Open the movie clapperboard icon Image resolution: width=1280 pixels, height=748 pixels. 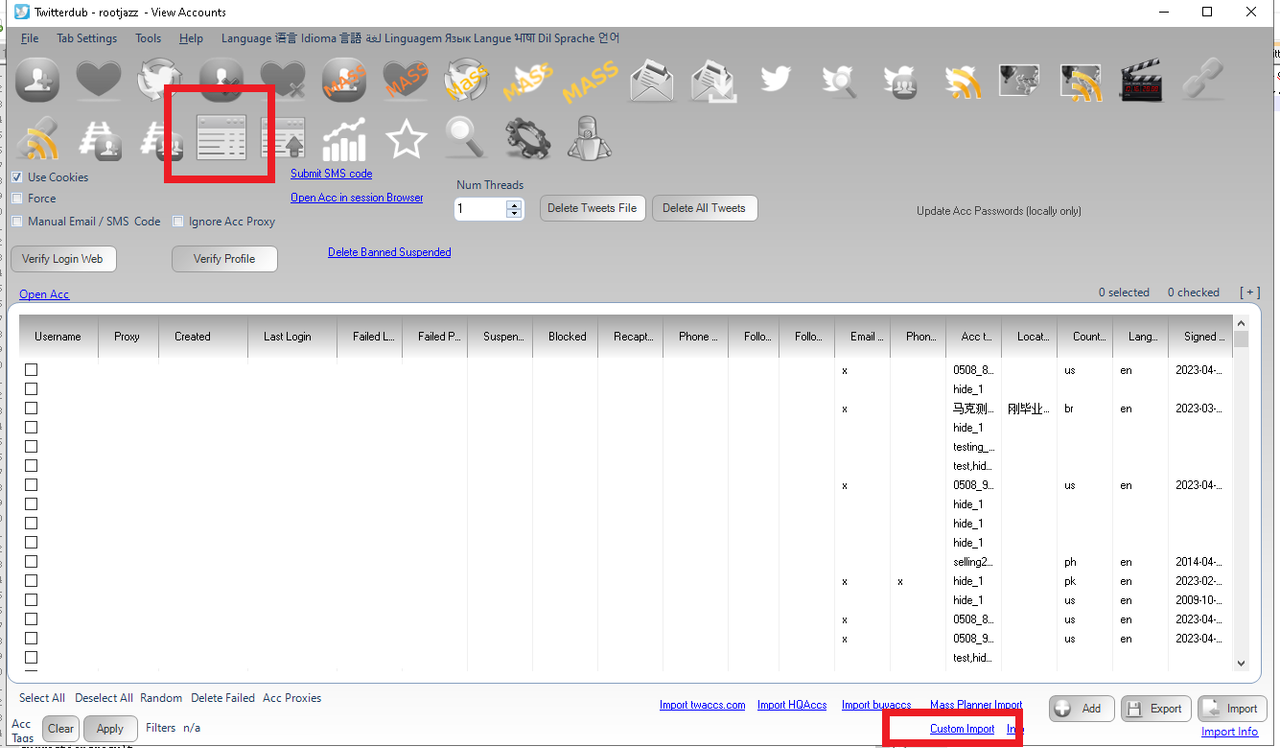1142,81
